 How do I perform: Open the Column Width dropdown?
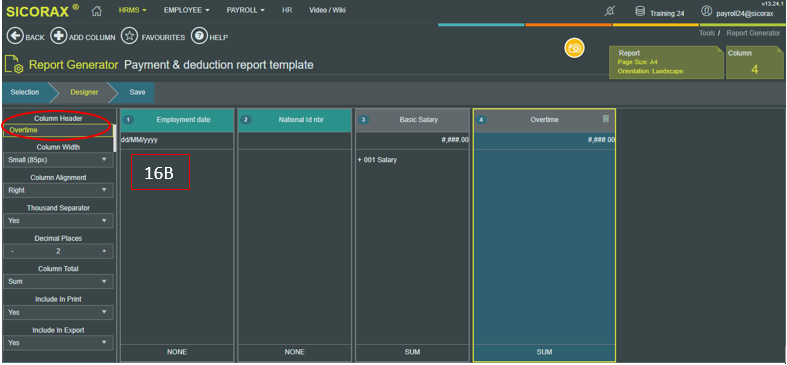58,160
